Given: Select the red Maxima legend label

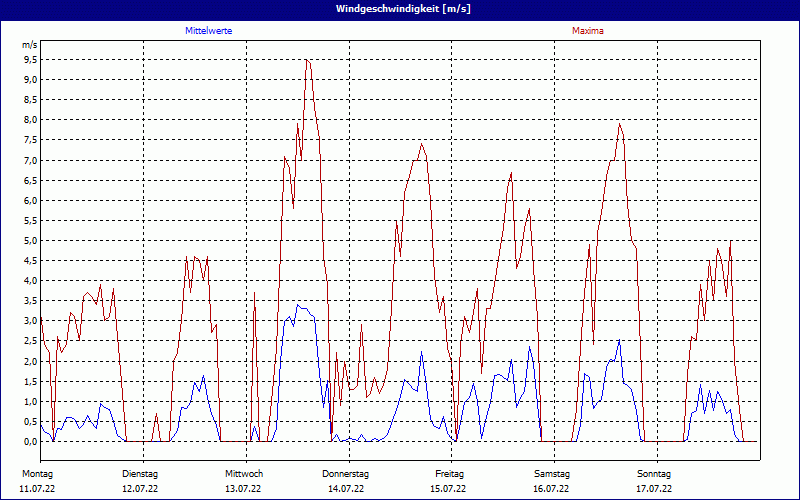Looking at the screenshot, I should [587, 31].
